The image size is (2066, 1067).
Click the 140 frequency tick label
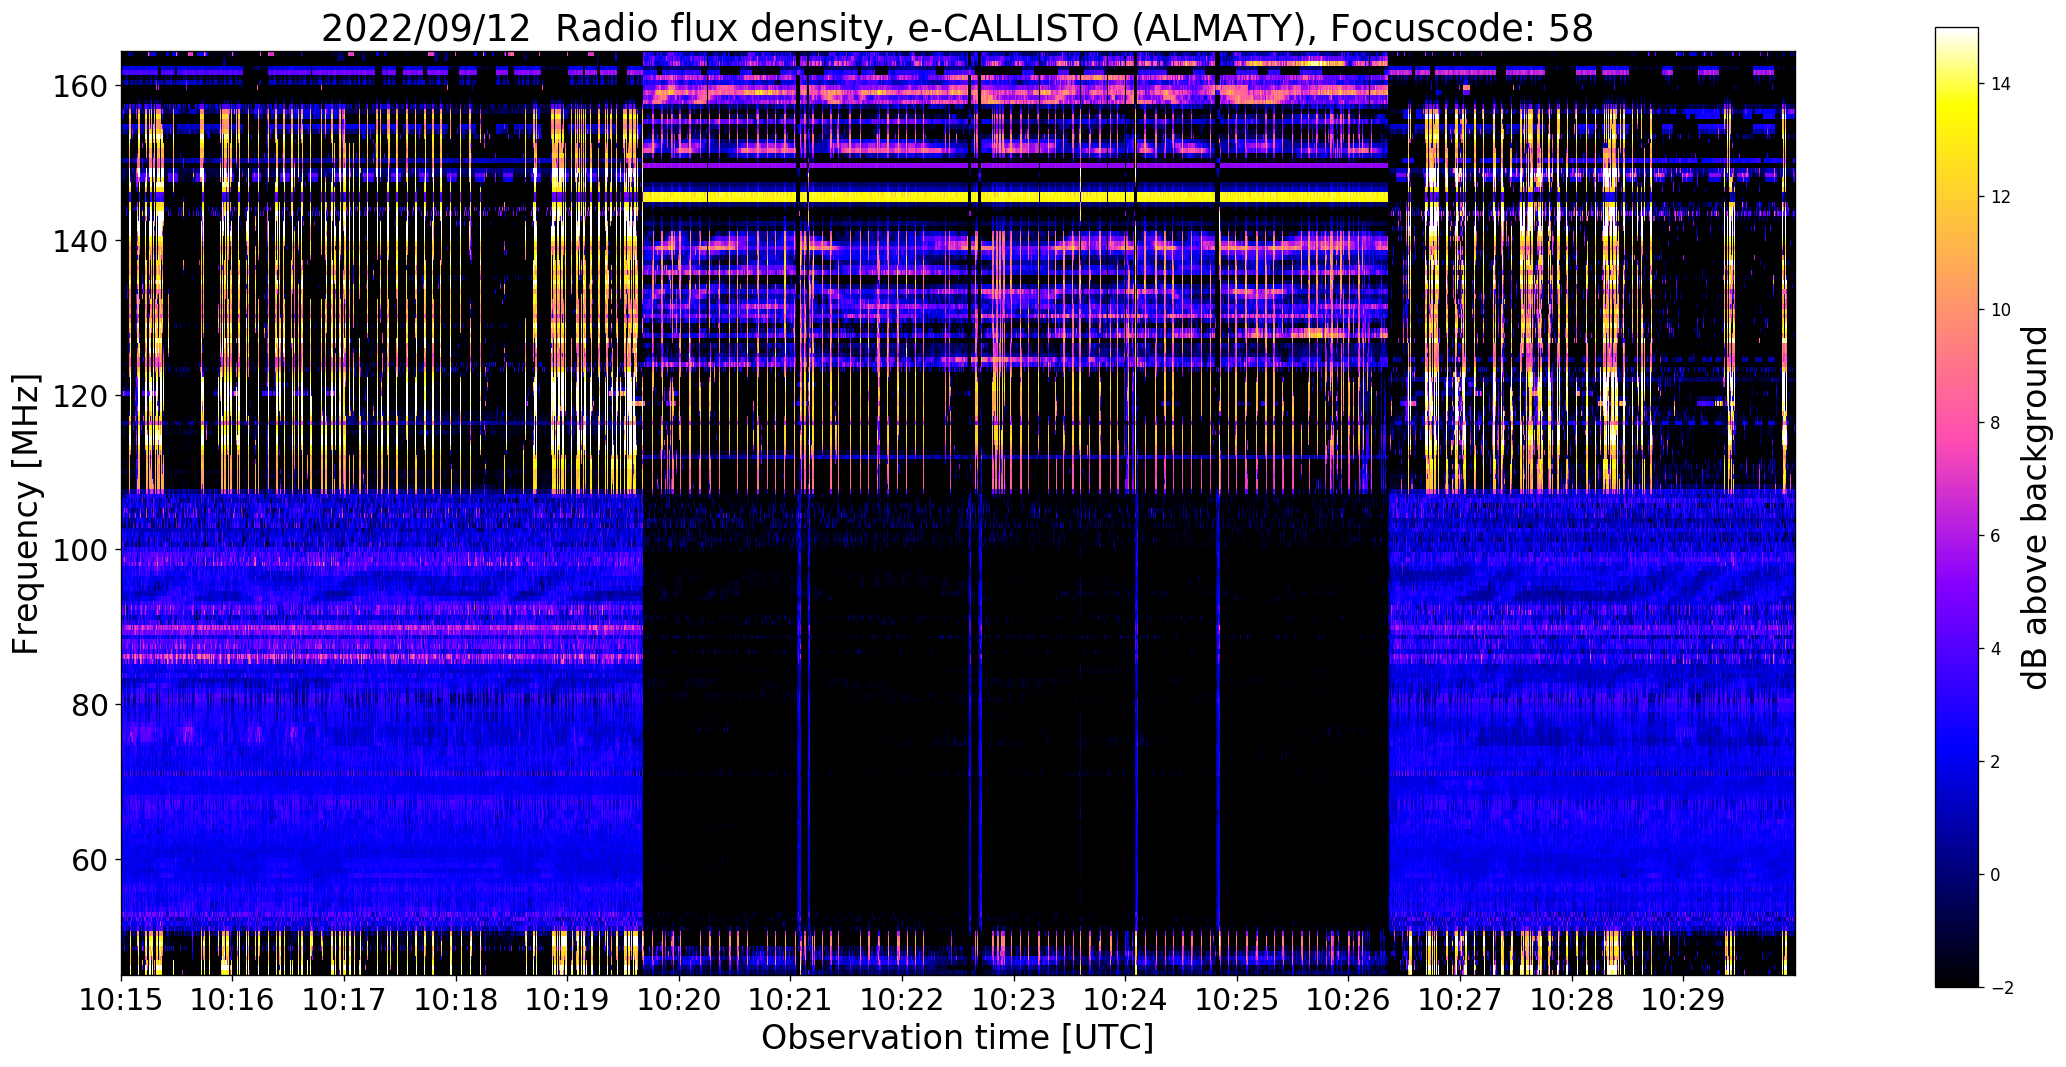point(83,241)
